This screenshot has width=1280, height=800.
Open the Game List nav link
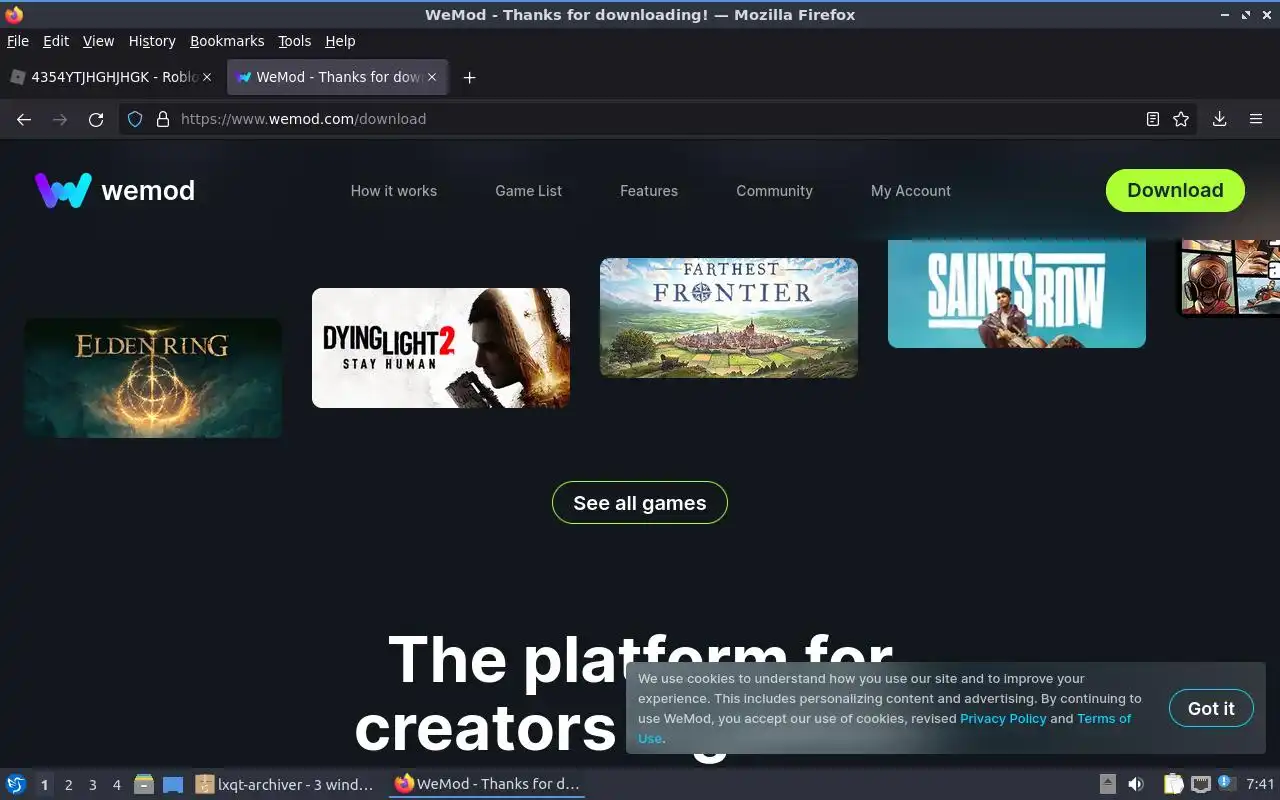(x=529, y=191)
